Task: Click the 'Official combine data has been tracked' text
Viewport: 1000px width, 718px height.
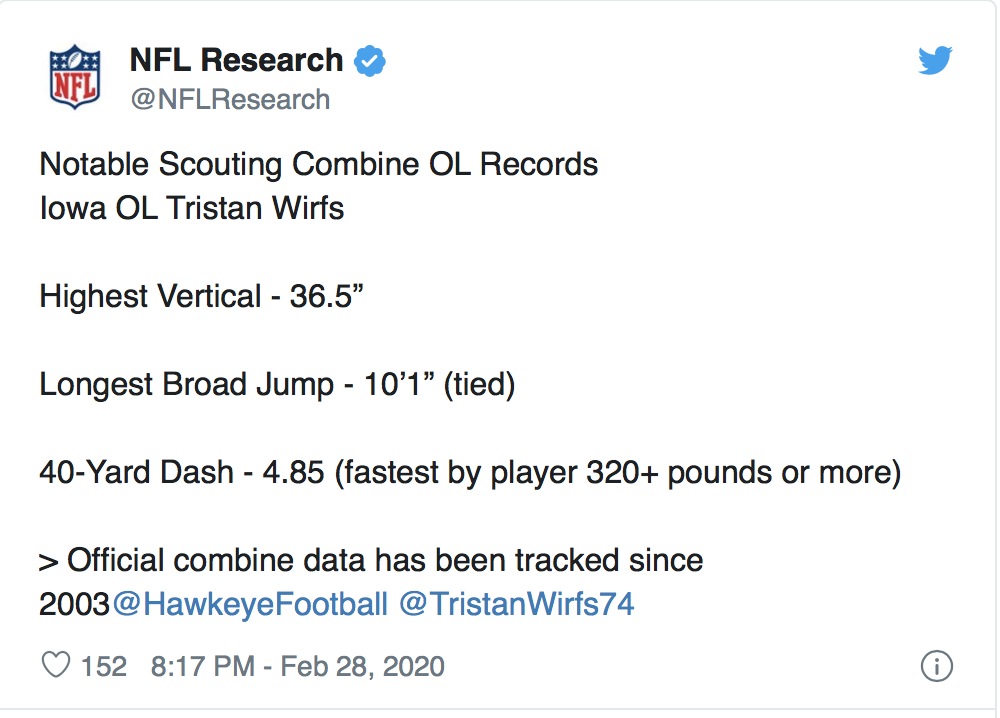Action: (343, 560)
